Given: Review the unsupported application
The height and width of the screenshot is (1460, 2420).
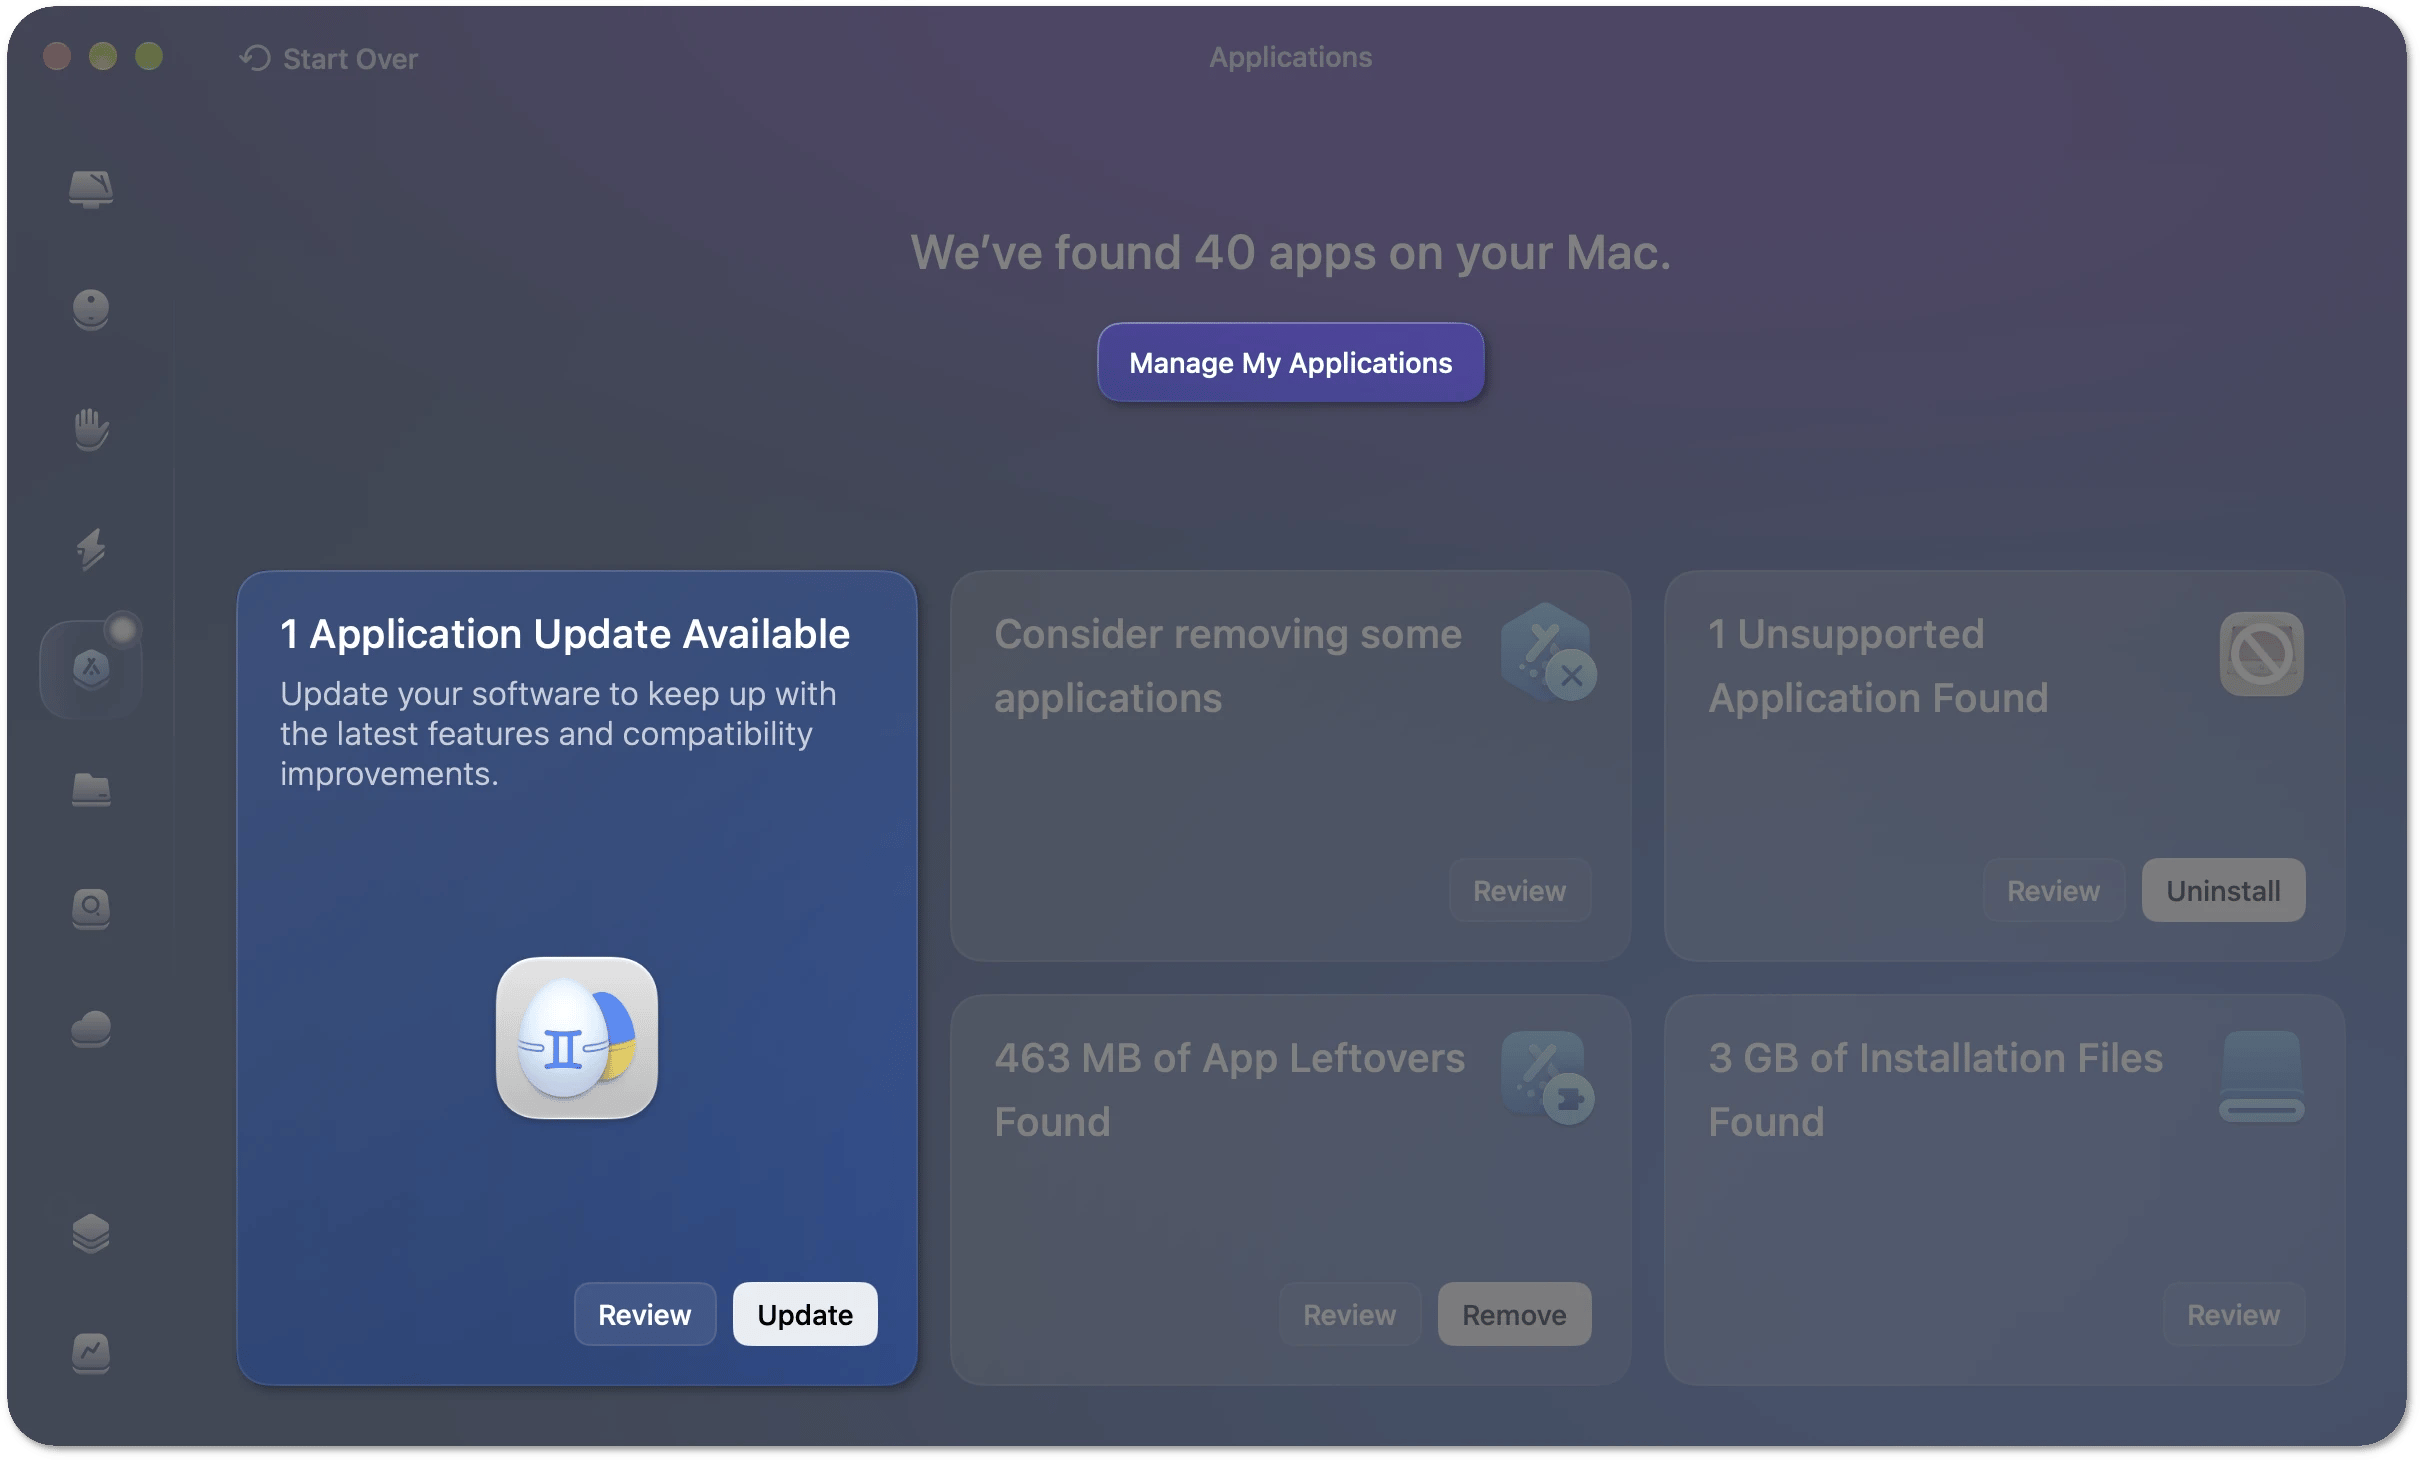Looking at the screenshot, I should click(2053, 890).
